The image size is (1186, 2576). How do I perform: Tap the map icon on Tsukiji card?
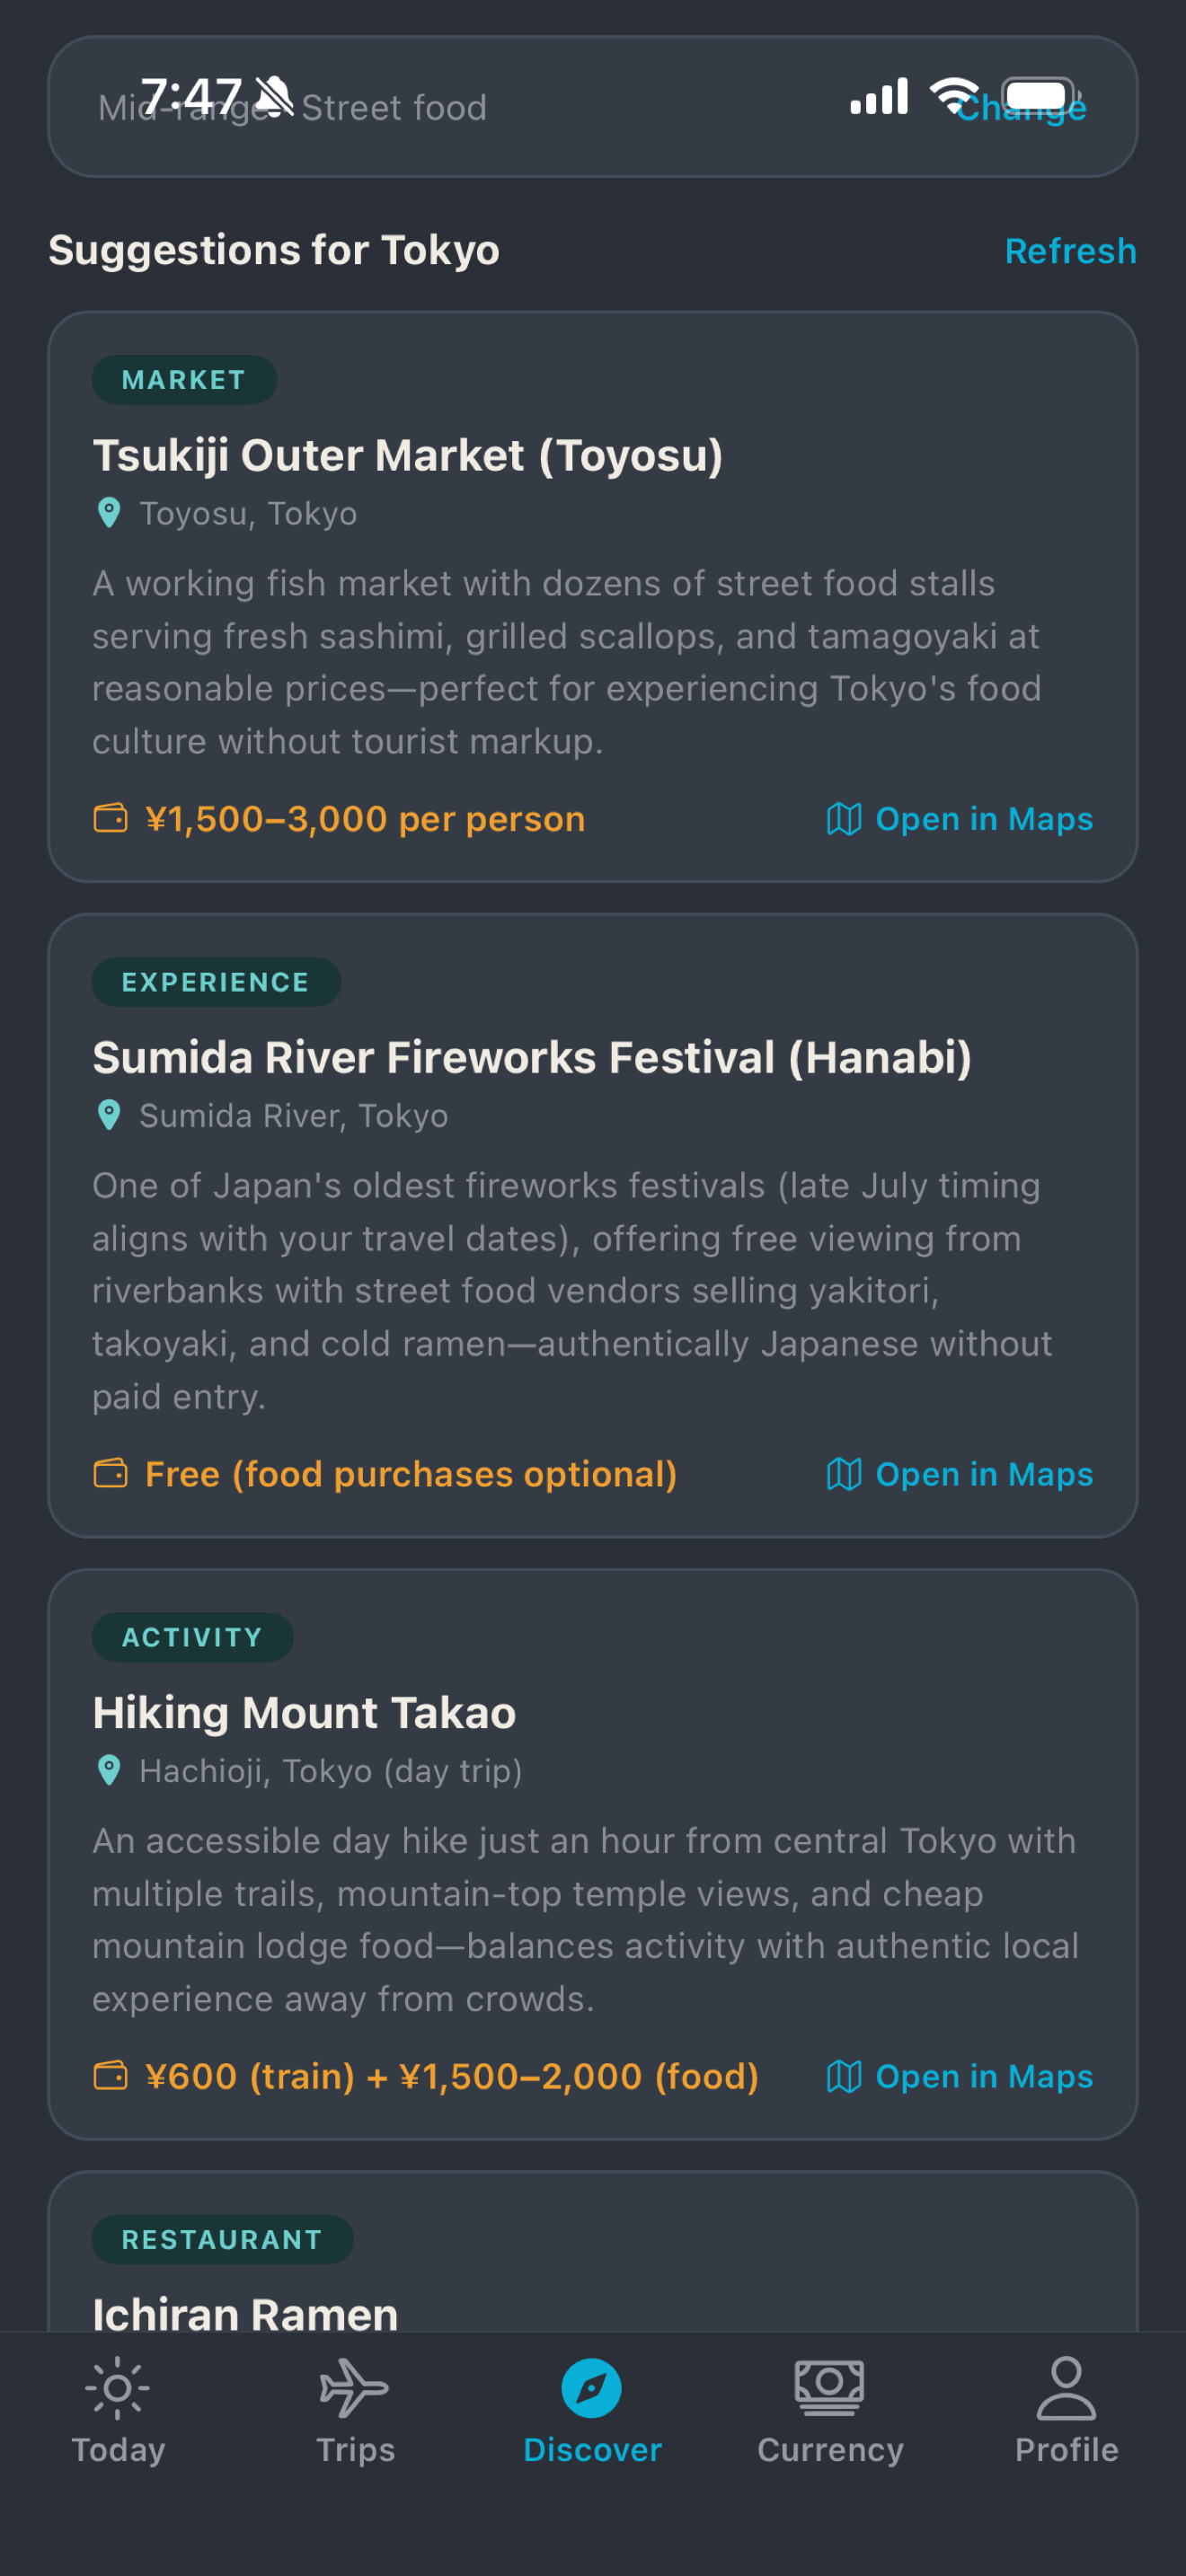tap(844, 819)
